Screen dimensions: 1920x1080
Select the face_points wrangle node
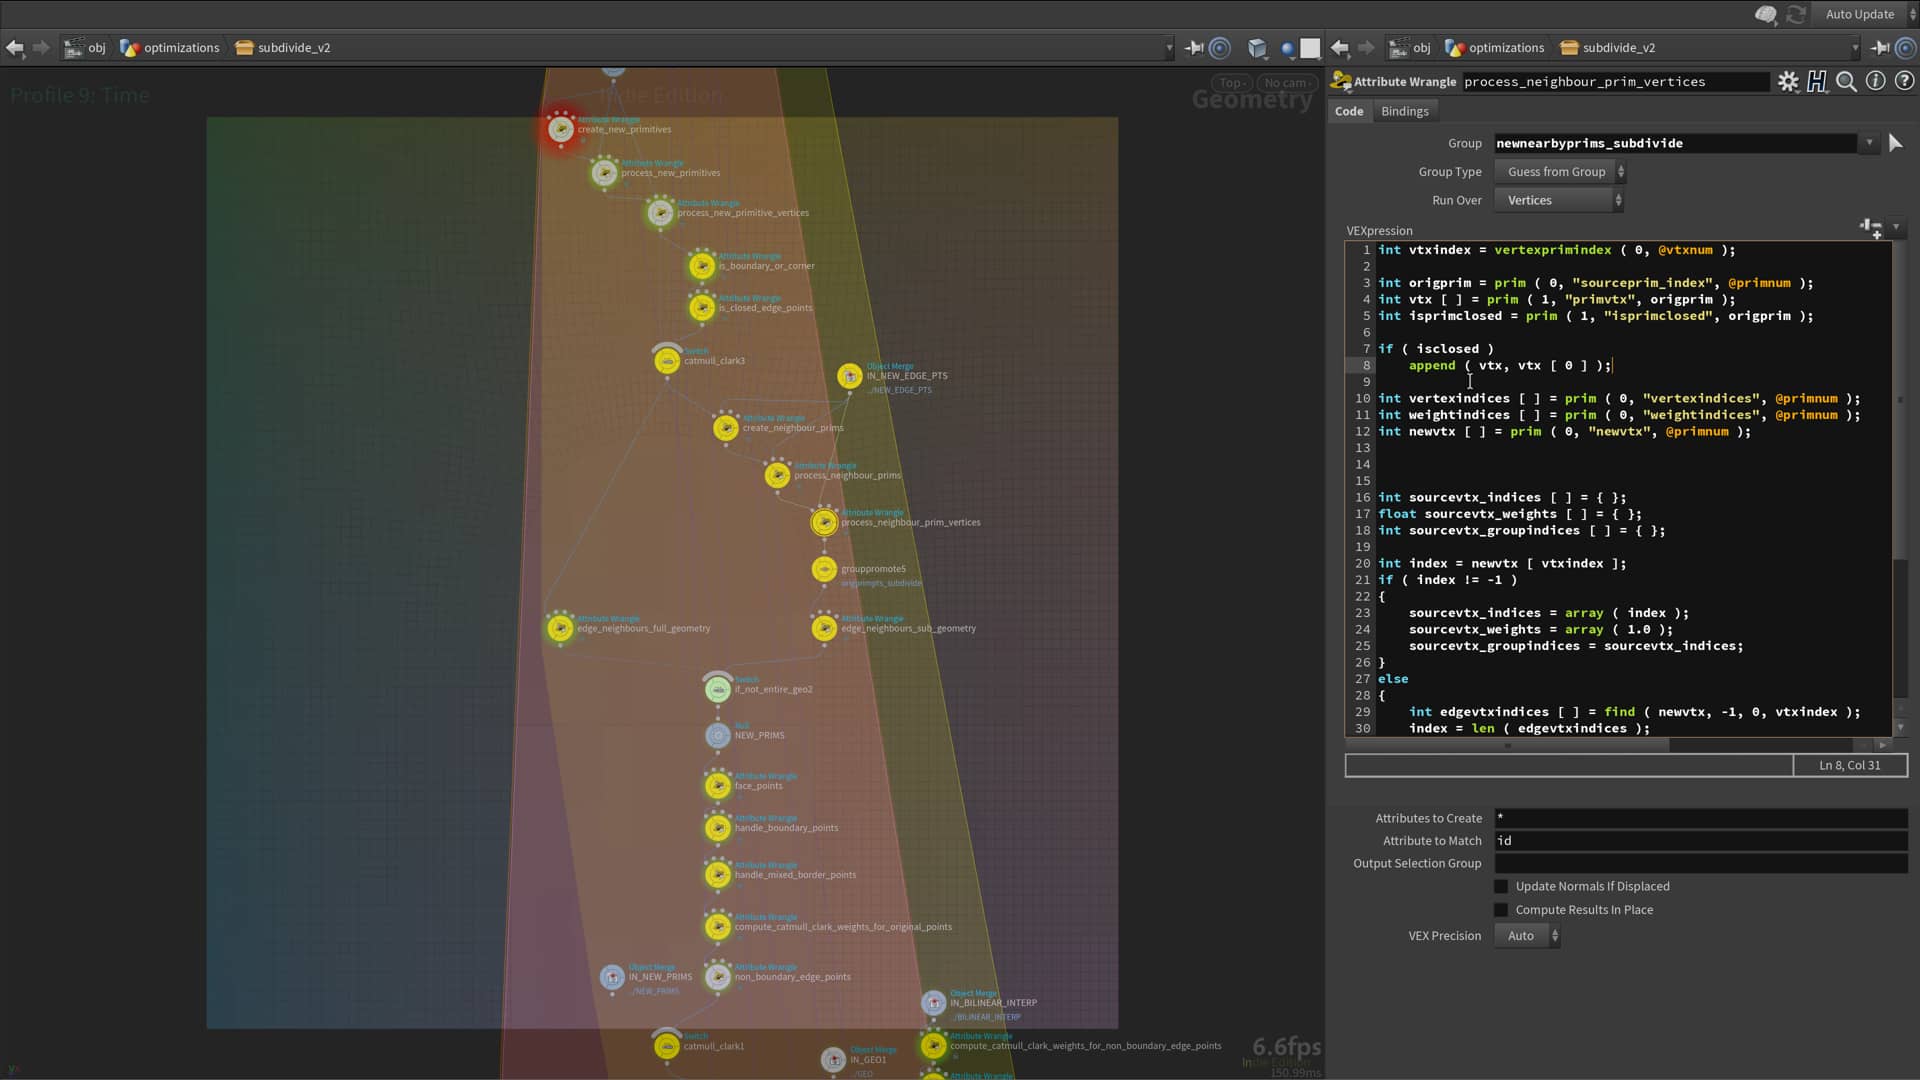[x=718, y=785]
